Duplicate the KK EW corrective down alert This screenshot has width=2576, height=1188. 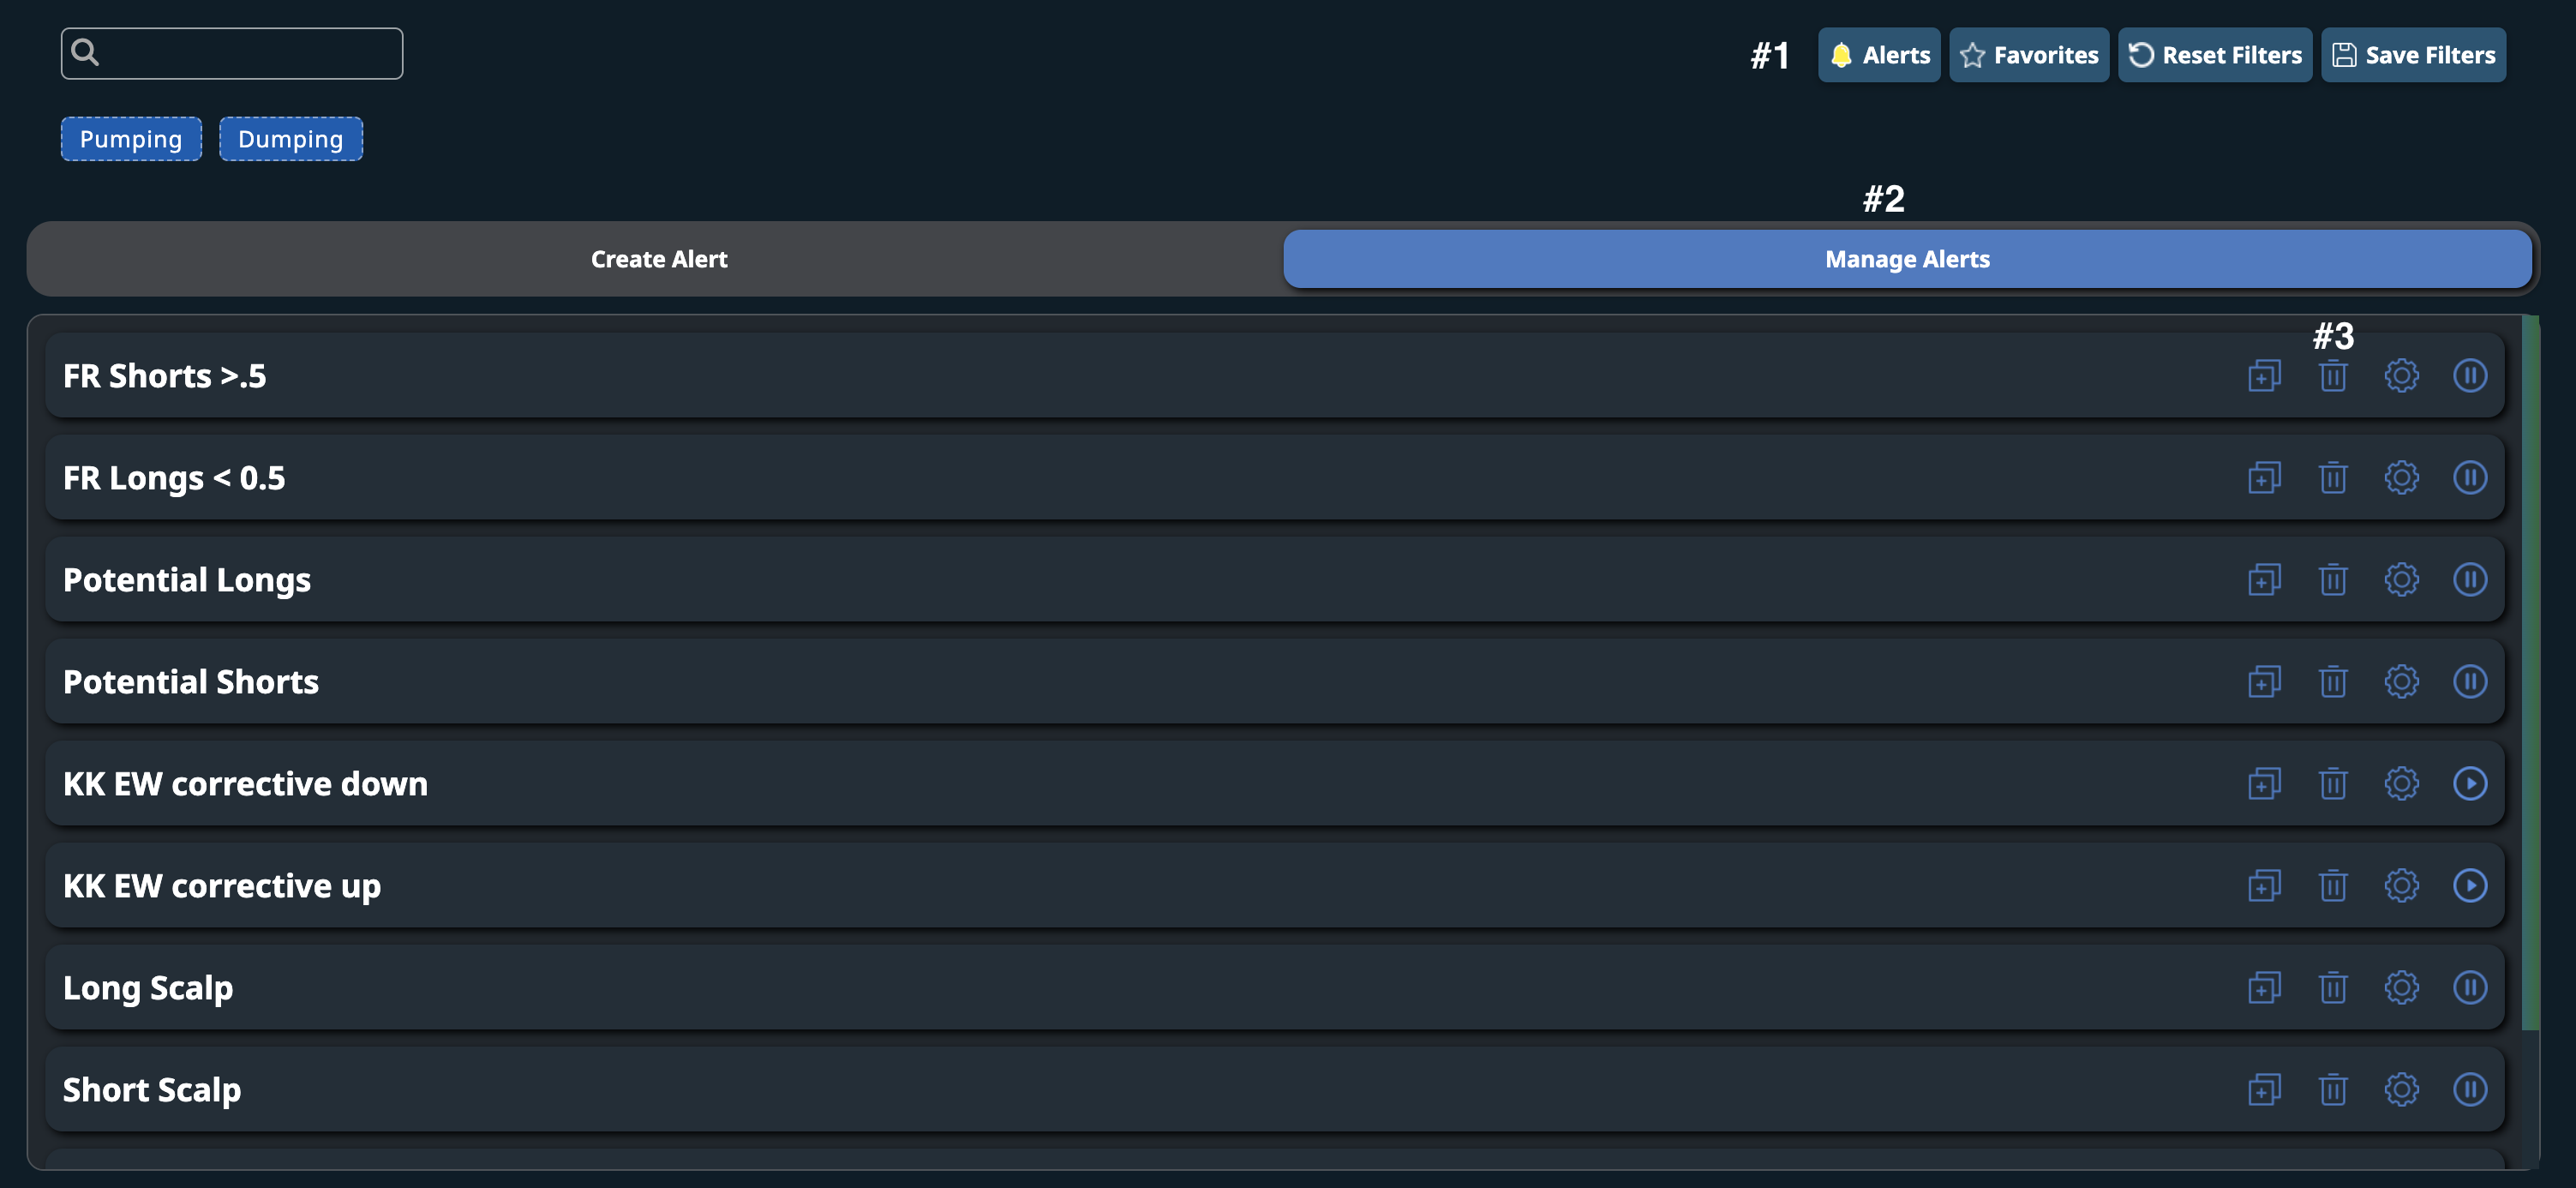pos(2264,784)
